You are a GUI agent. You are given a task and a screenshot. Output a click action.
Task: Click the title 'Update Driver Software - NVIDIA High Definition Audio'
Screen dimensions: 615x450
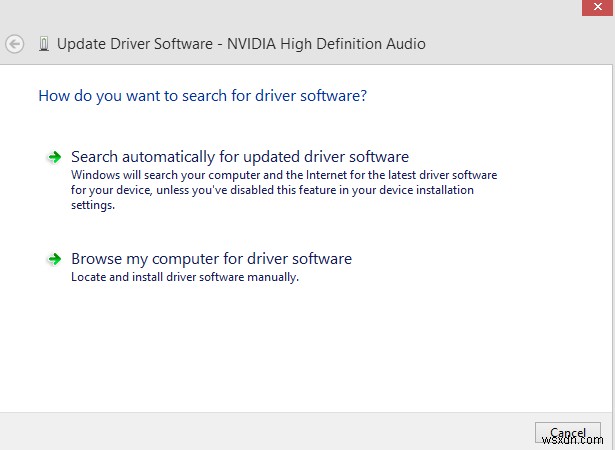pos(241,44)
